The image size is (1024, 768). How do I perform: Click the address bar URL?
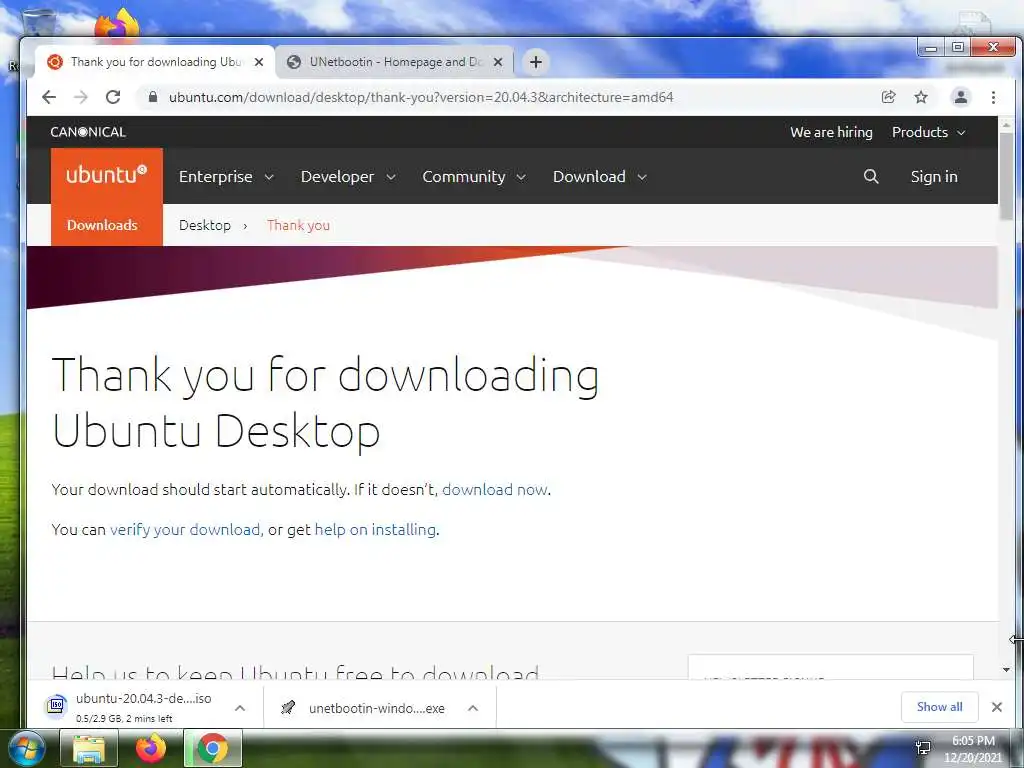[421, 97]
